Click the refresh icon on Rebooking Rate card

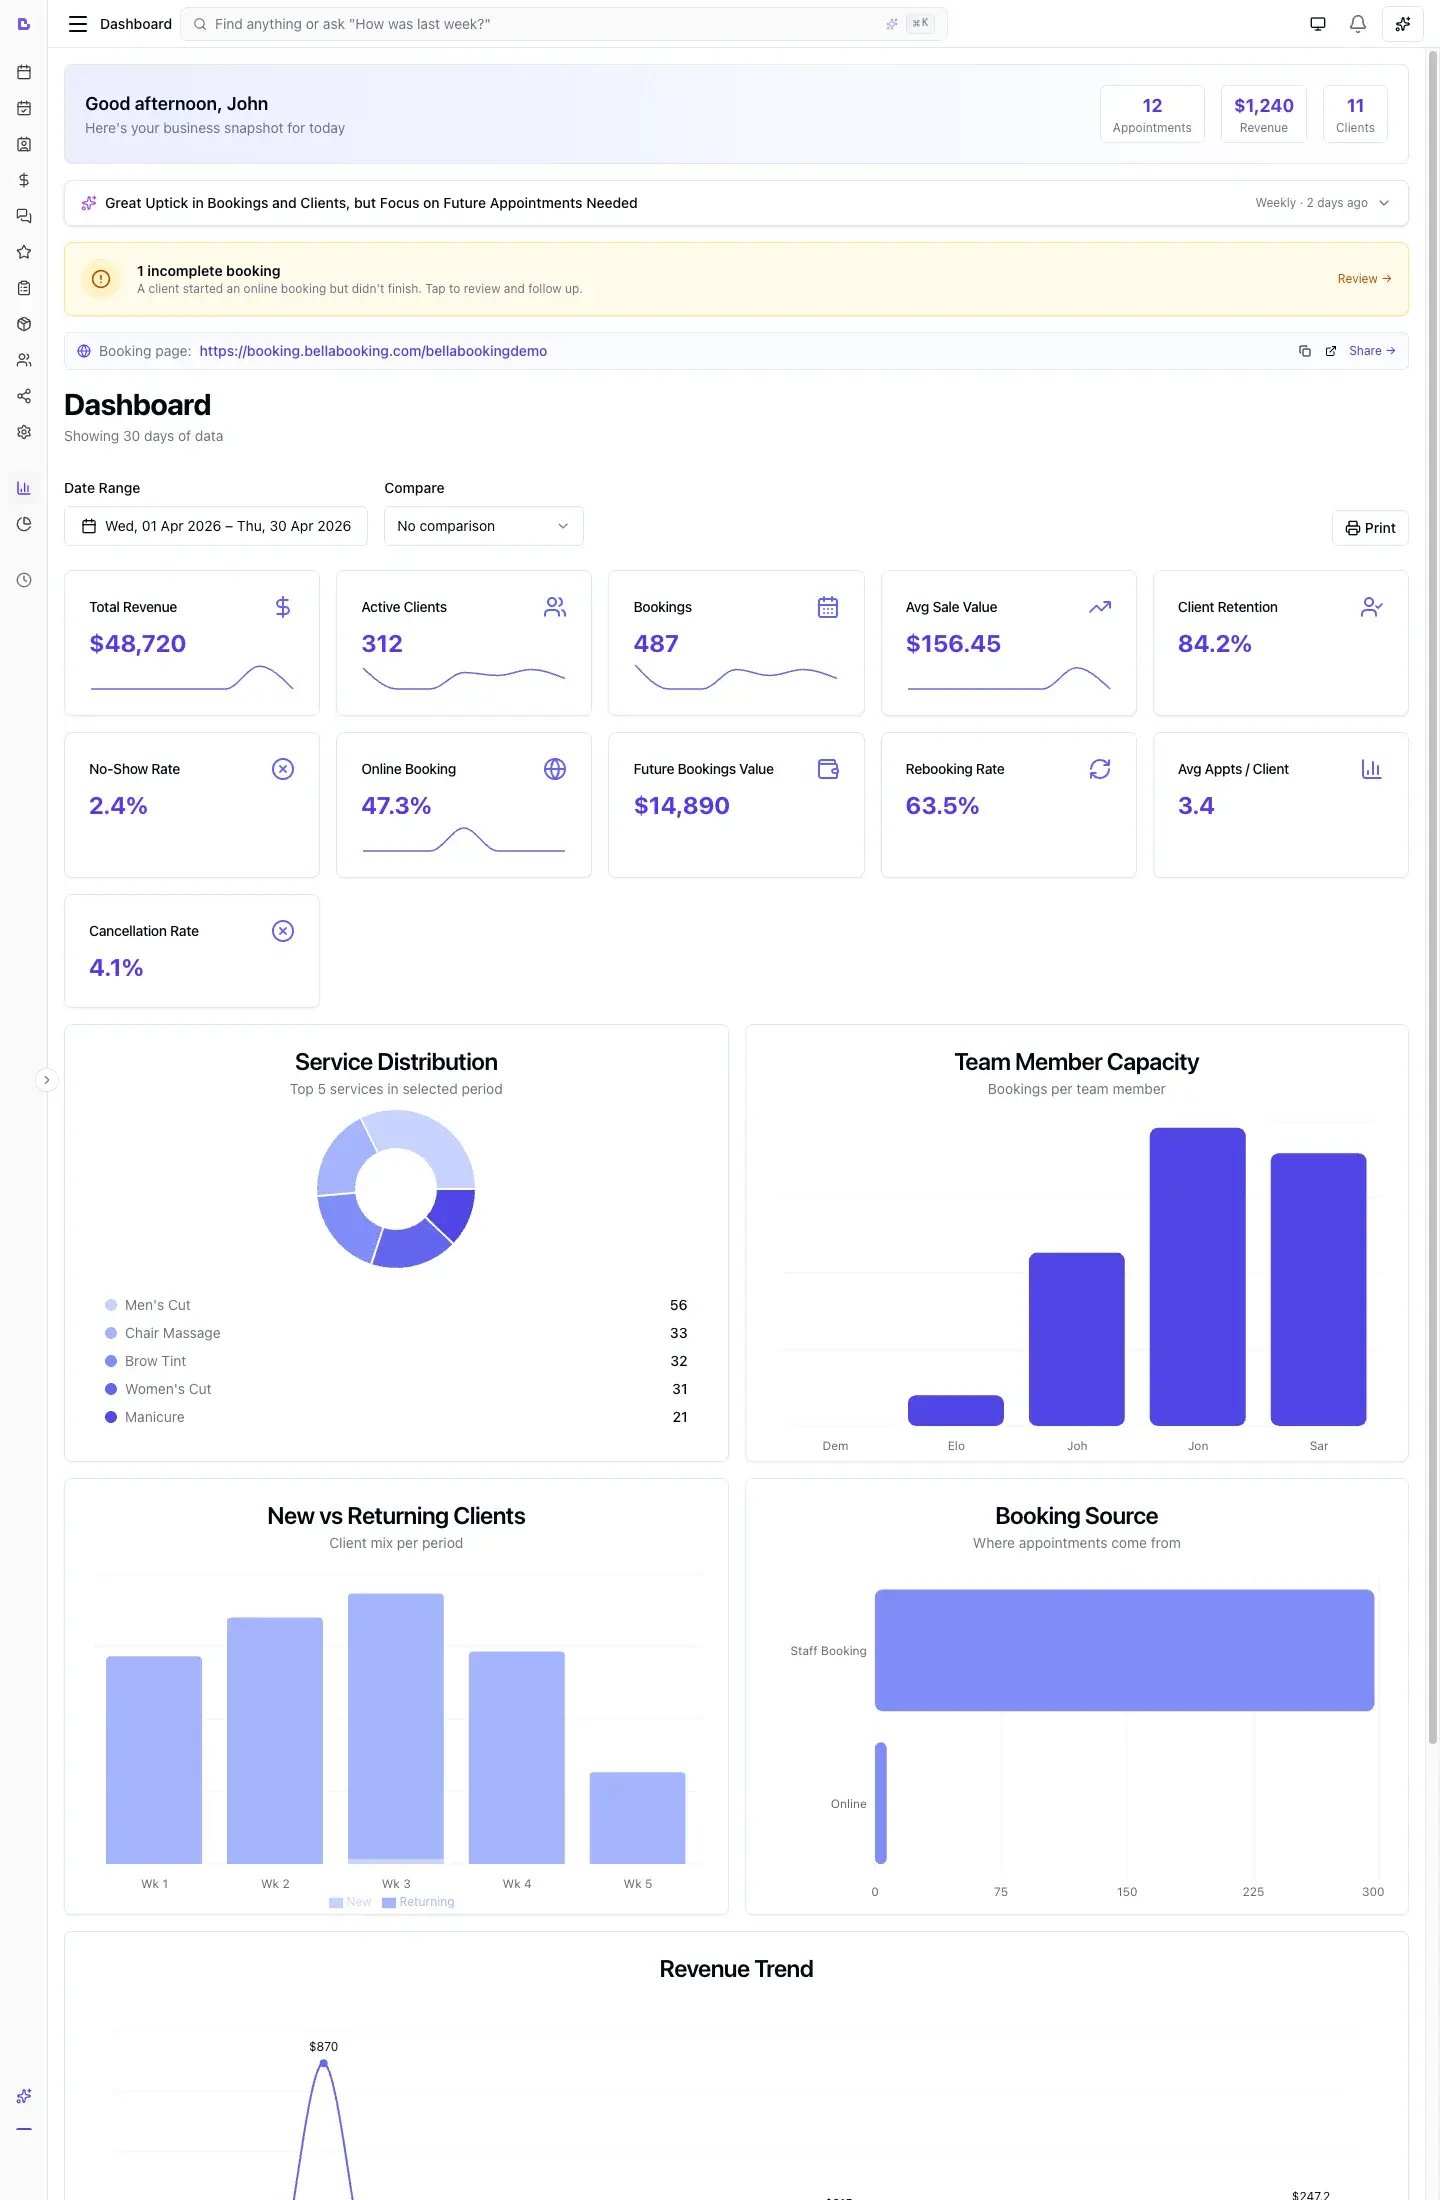[1100, 769]
